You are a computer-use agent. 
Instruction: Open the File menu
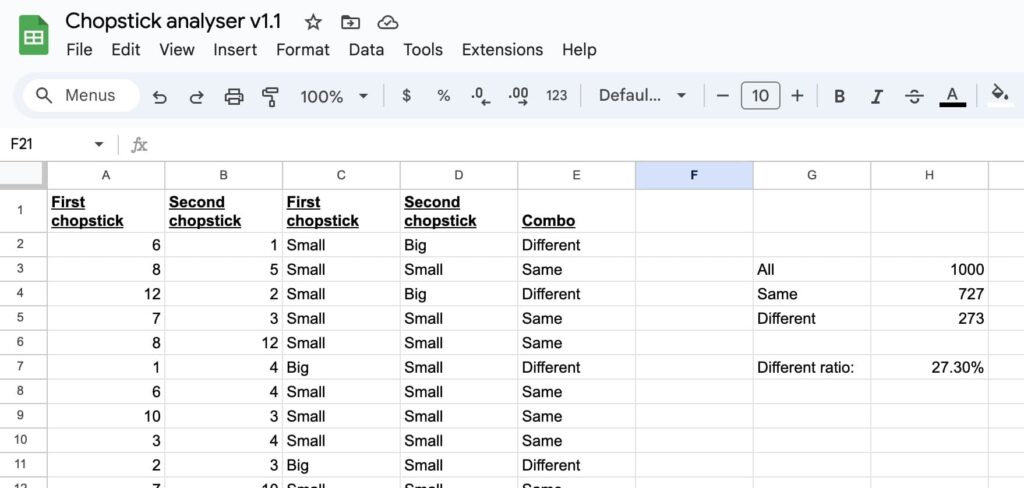79,50
